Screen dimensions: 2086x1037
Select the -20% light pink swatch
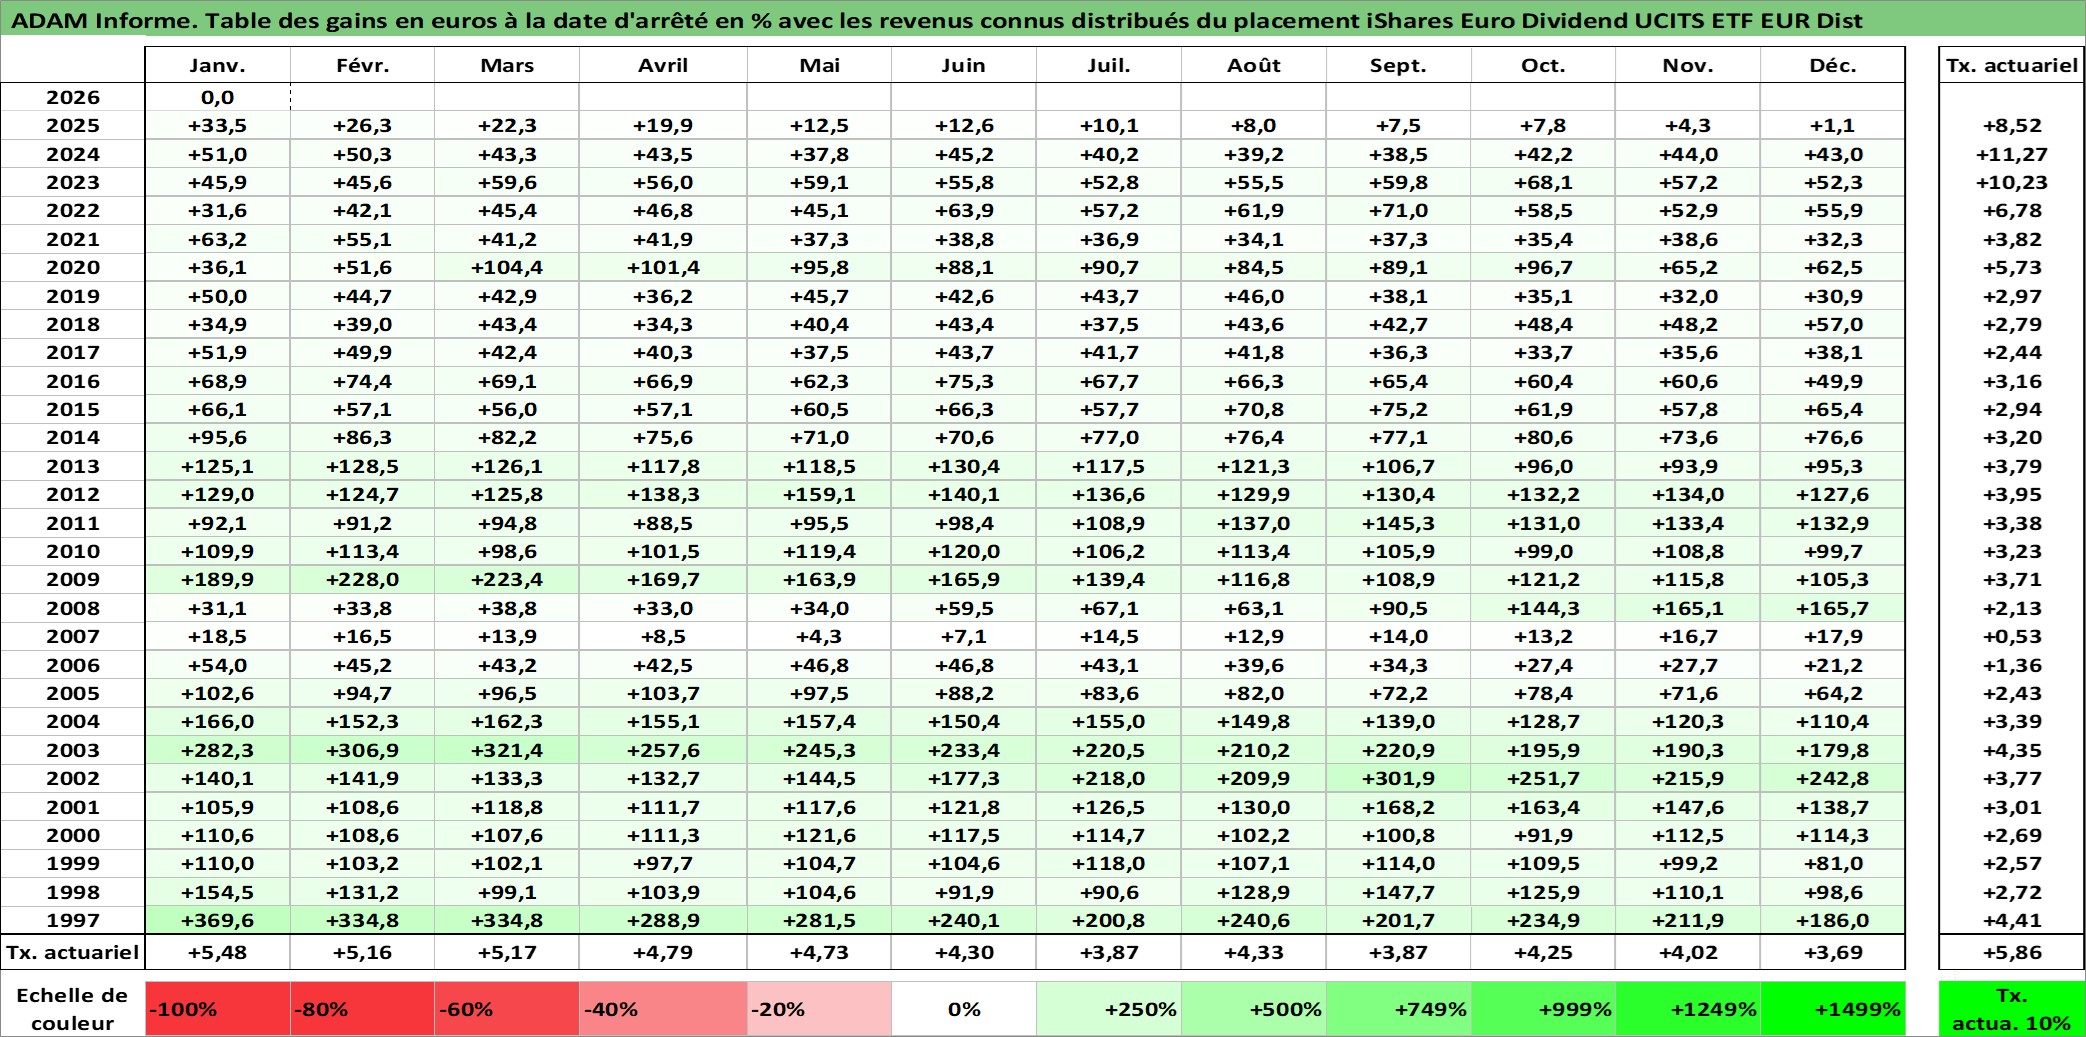(819, 1009)
